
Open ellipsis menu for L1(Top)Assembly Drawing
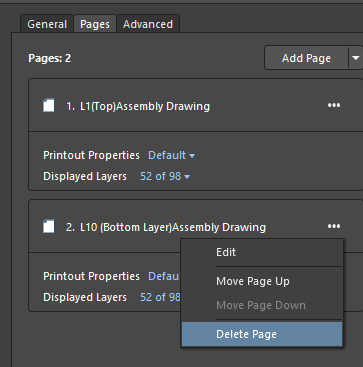click(x=334, y=105)
